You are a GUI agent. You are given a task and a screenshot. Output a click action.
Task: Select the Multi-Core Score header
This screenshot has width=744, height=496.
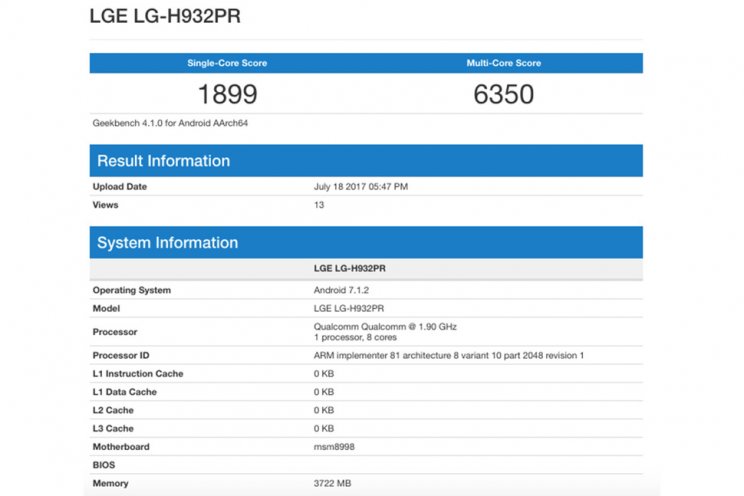click(x=504, y=63)
